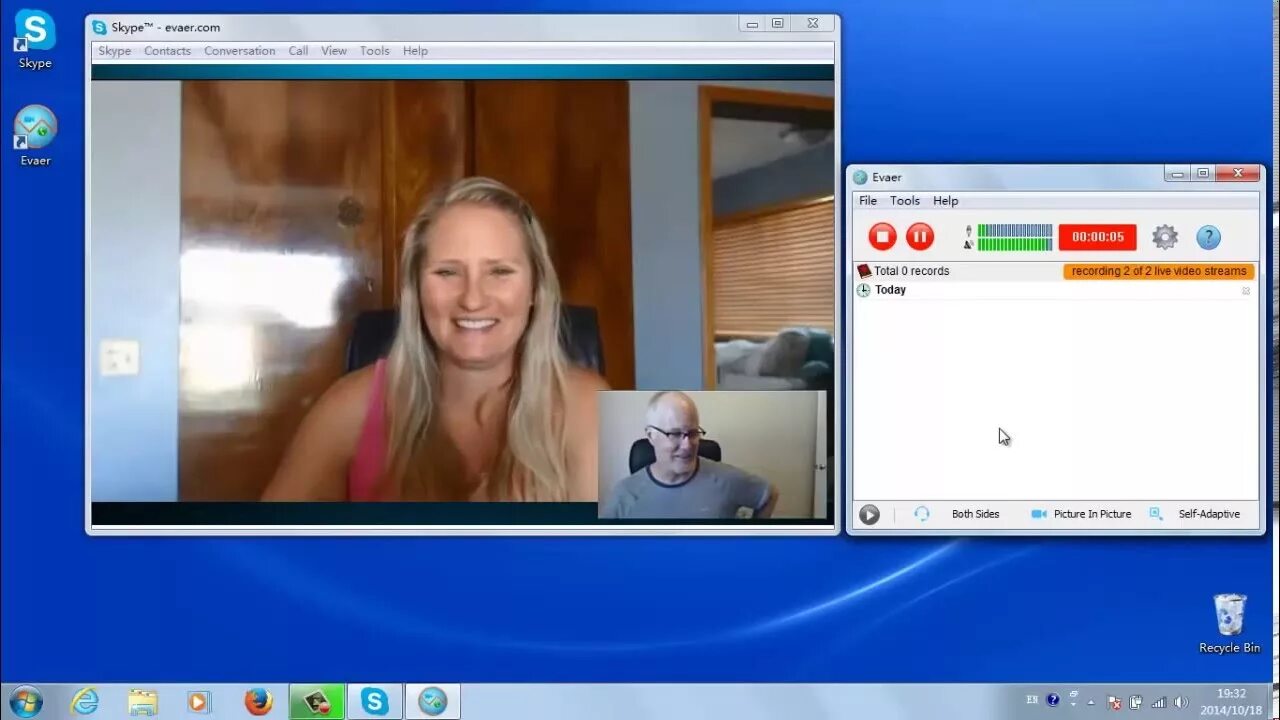Screen dimensions: 1280x720
Task: Click the help question mark in the system tray
Action: (x=1052, y=700)
